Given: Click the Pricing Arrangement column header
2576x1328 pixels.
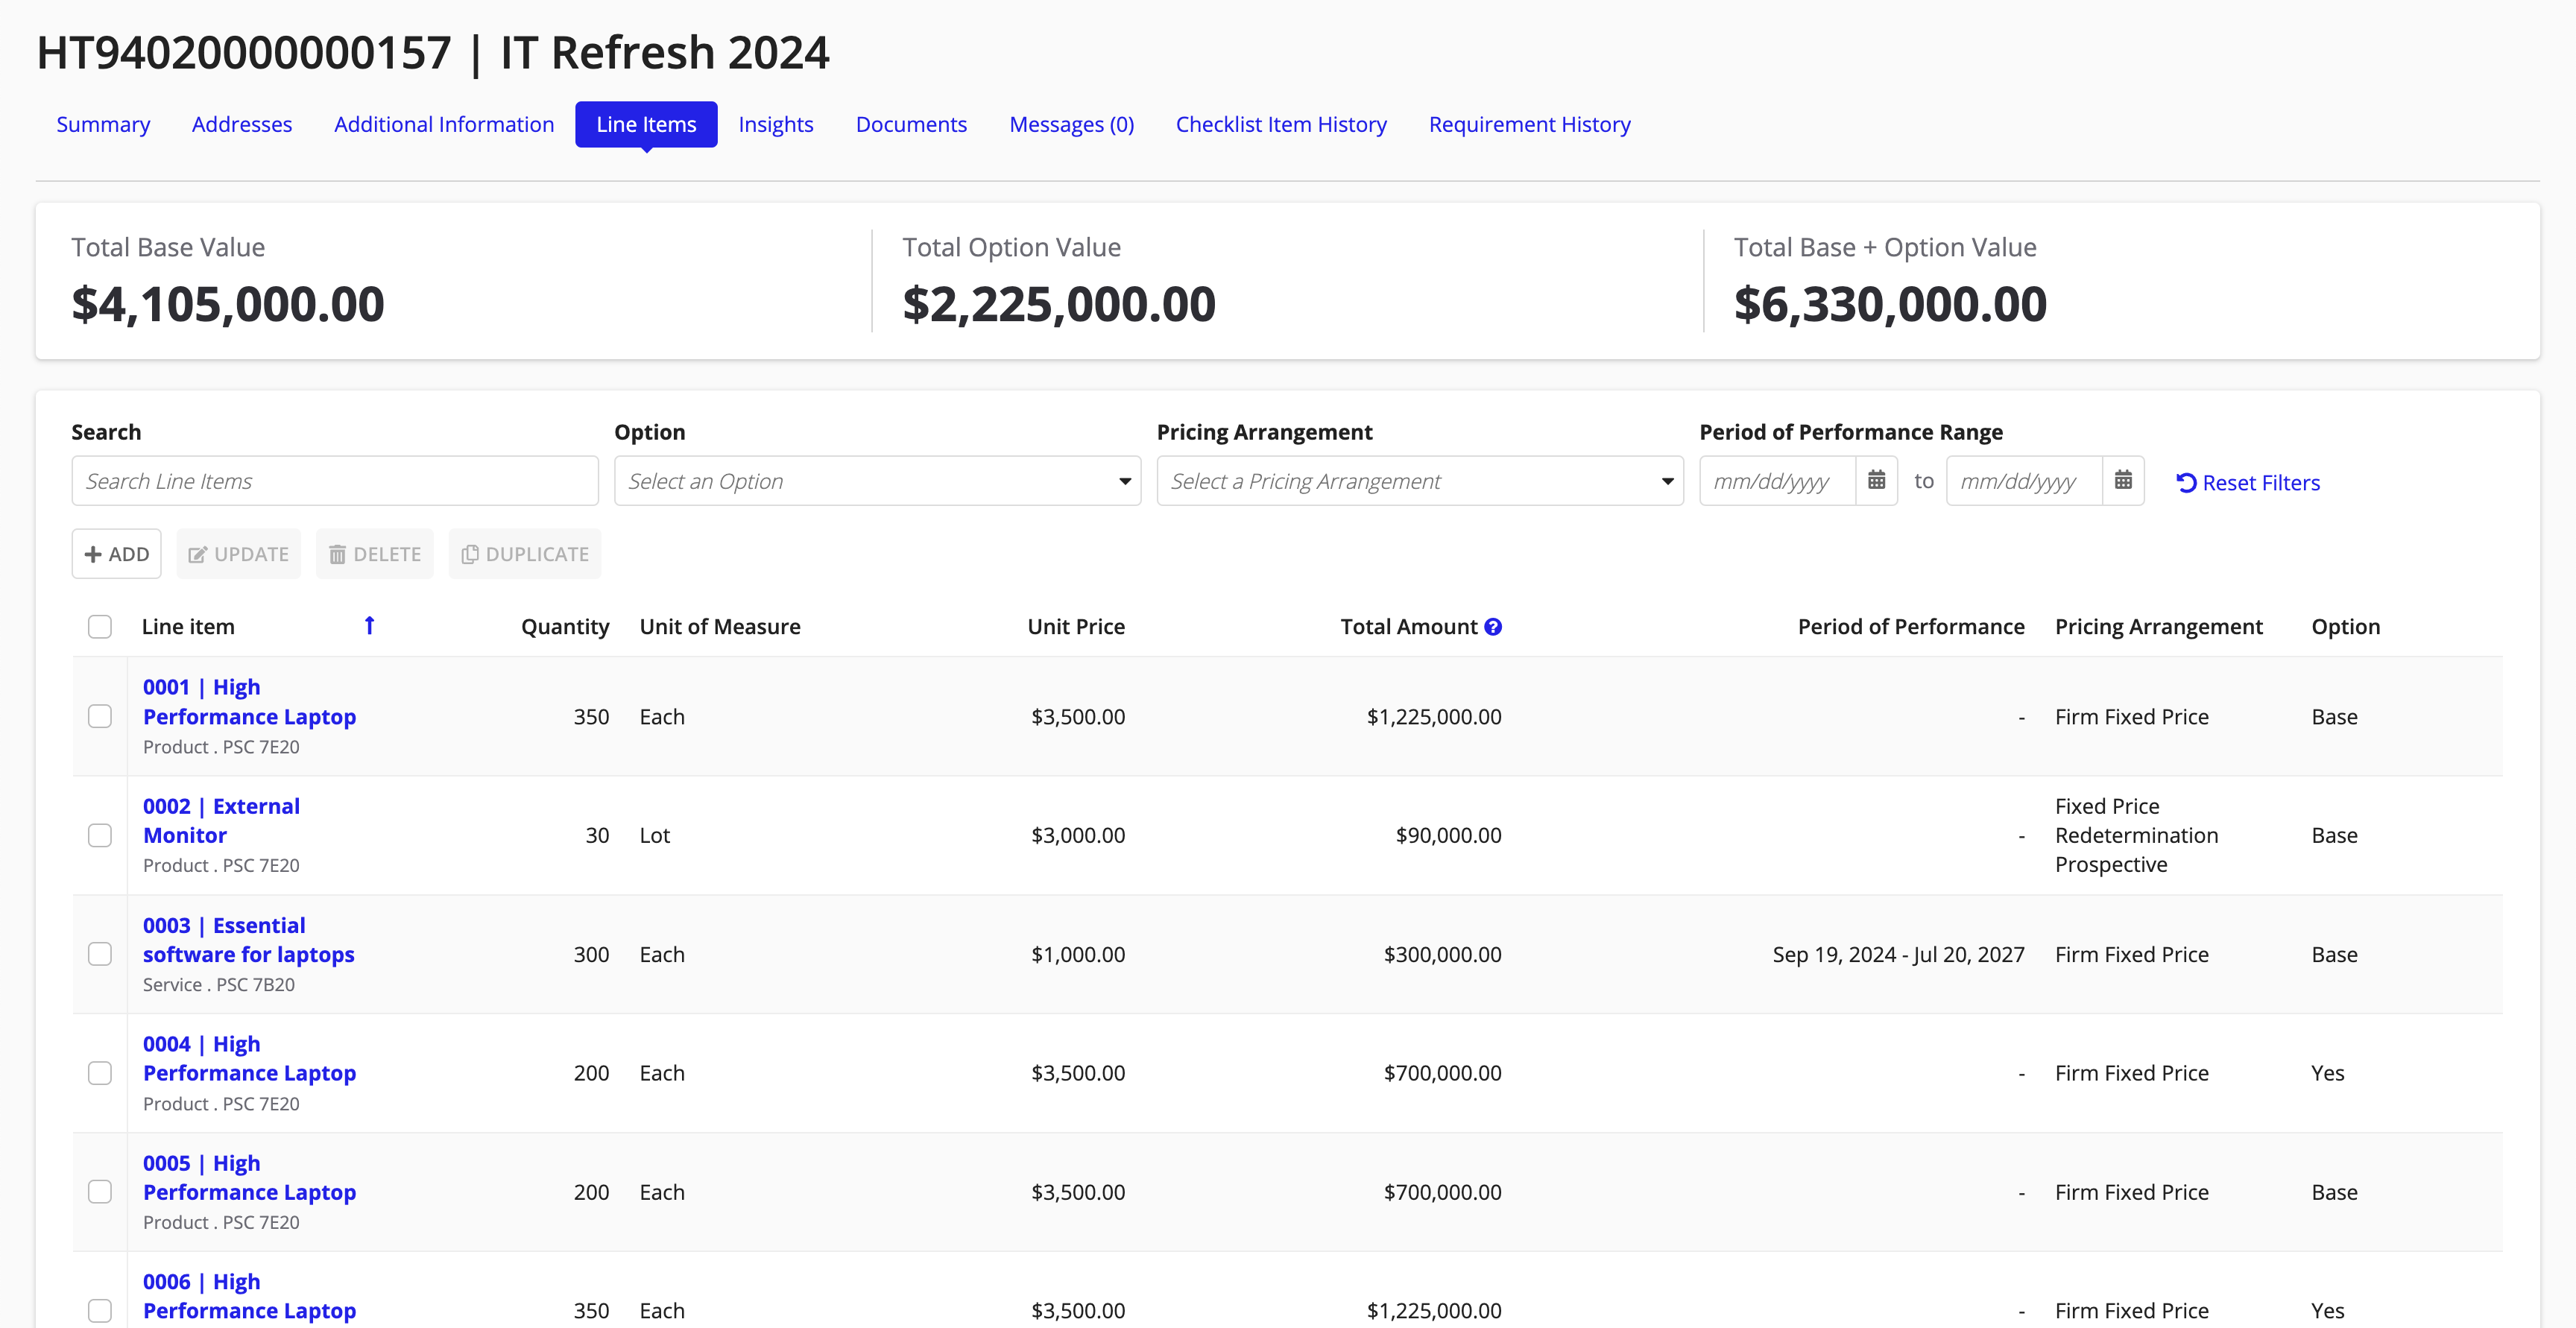Looking at the screenshot, I should (2159, 627).
